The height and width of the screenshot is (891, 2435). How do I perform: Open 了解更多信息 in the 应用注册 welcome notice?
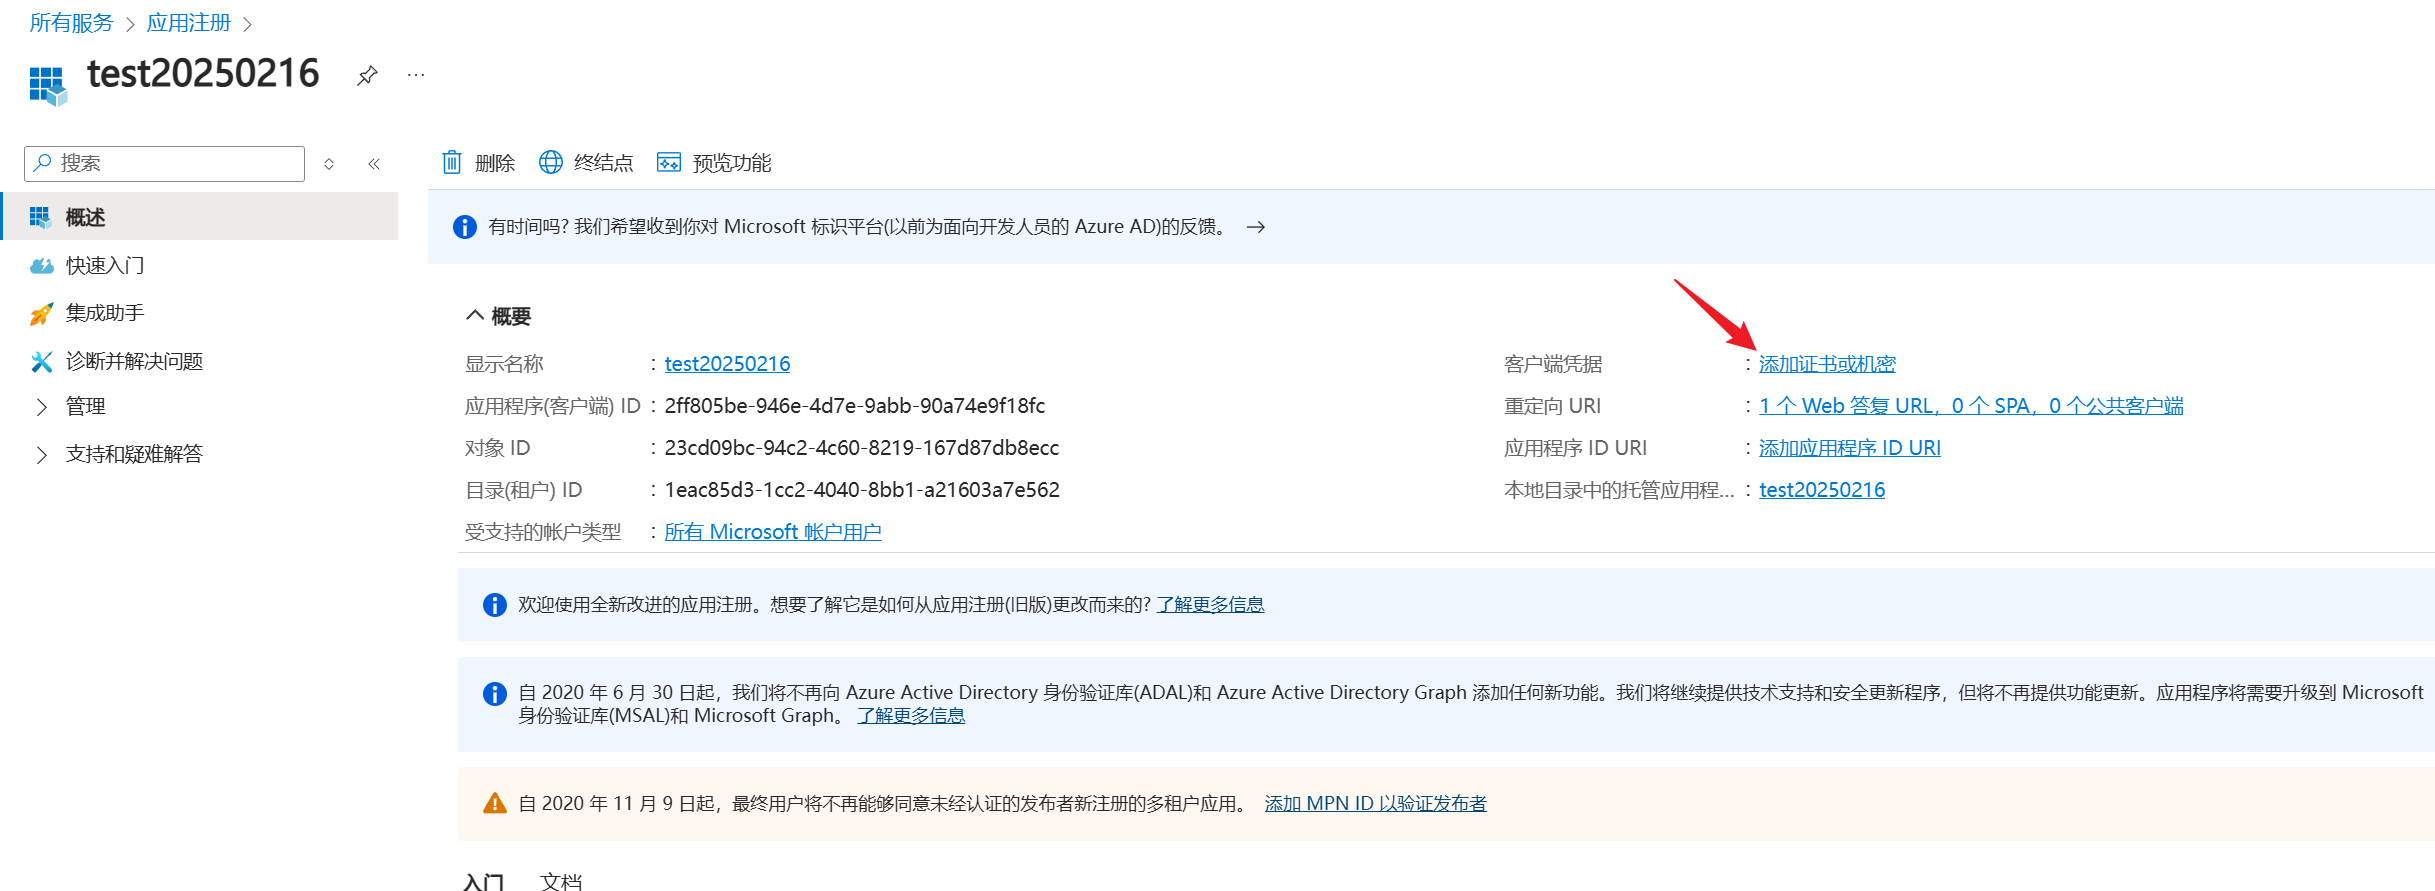point(1210,605)
